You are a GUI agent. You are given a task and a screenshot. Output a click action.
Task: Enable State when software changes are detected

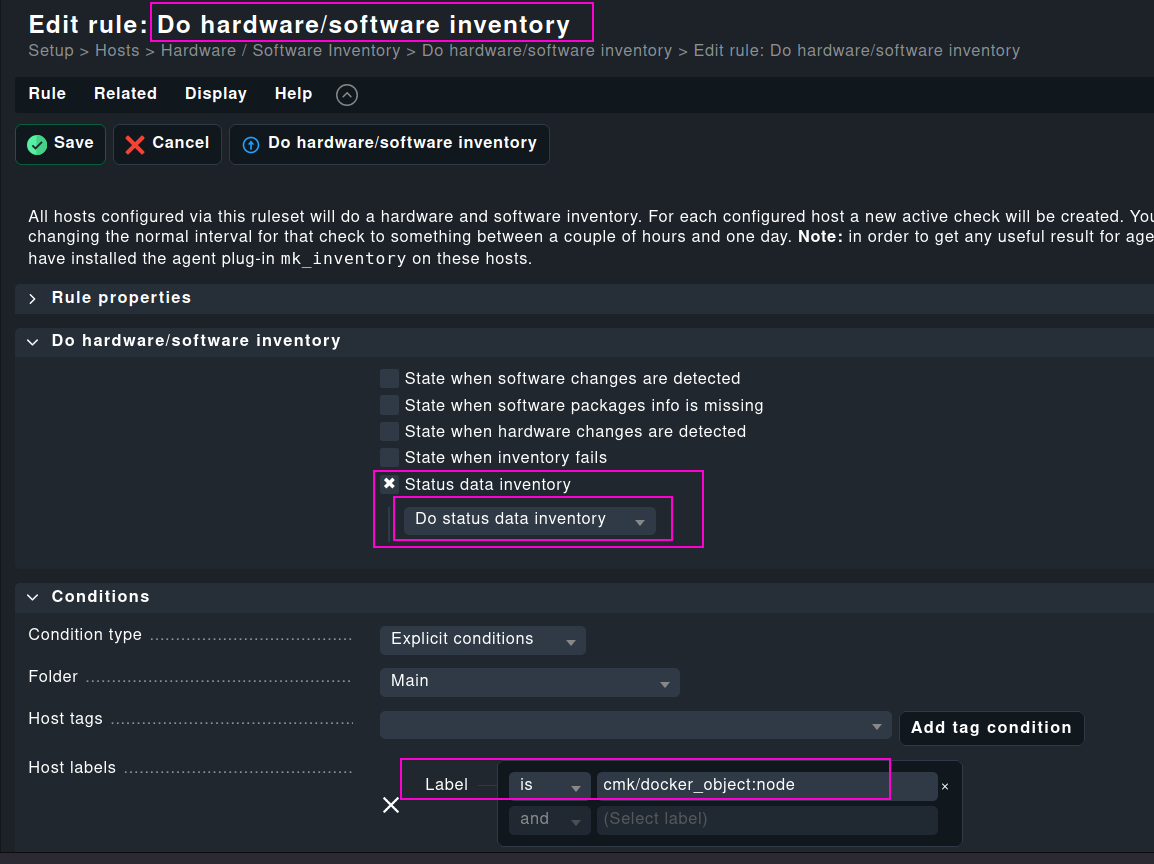coord(388,378)
